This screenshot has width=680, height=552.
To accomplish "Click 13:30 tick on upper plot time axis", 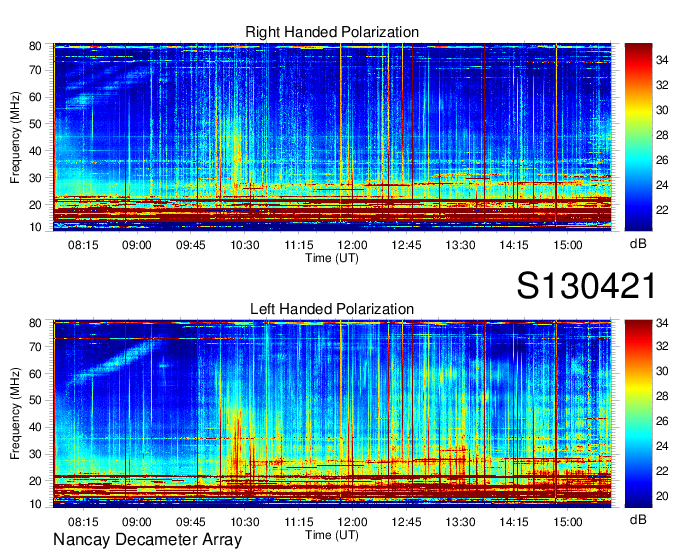I will [461, 245].
